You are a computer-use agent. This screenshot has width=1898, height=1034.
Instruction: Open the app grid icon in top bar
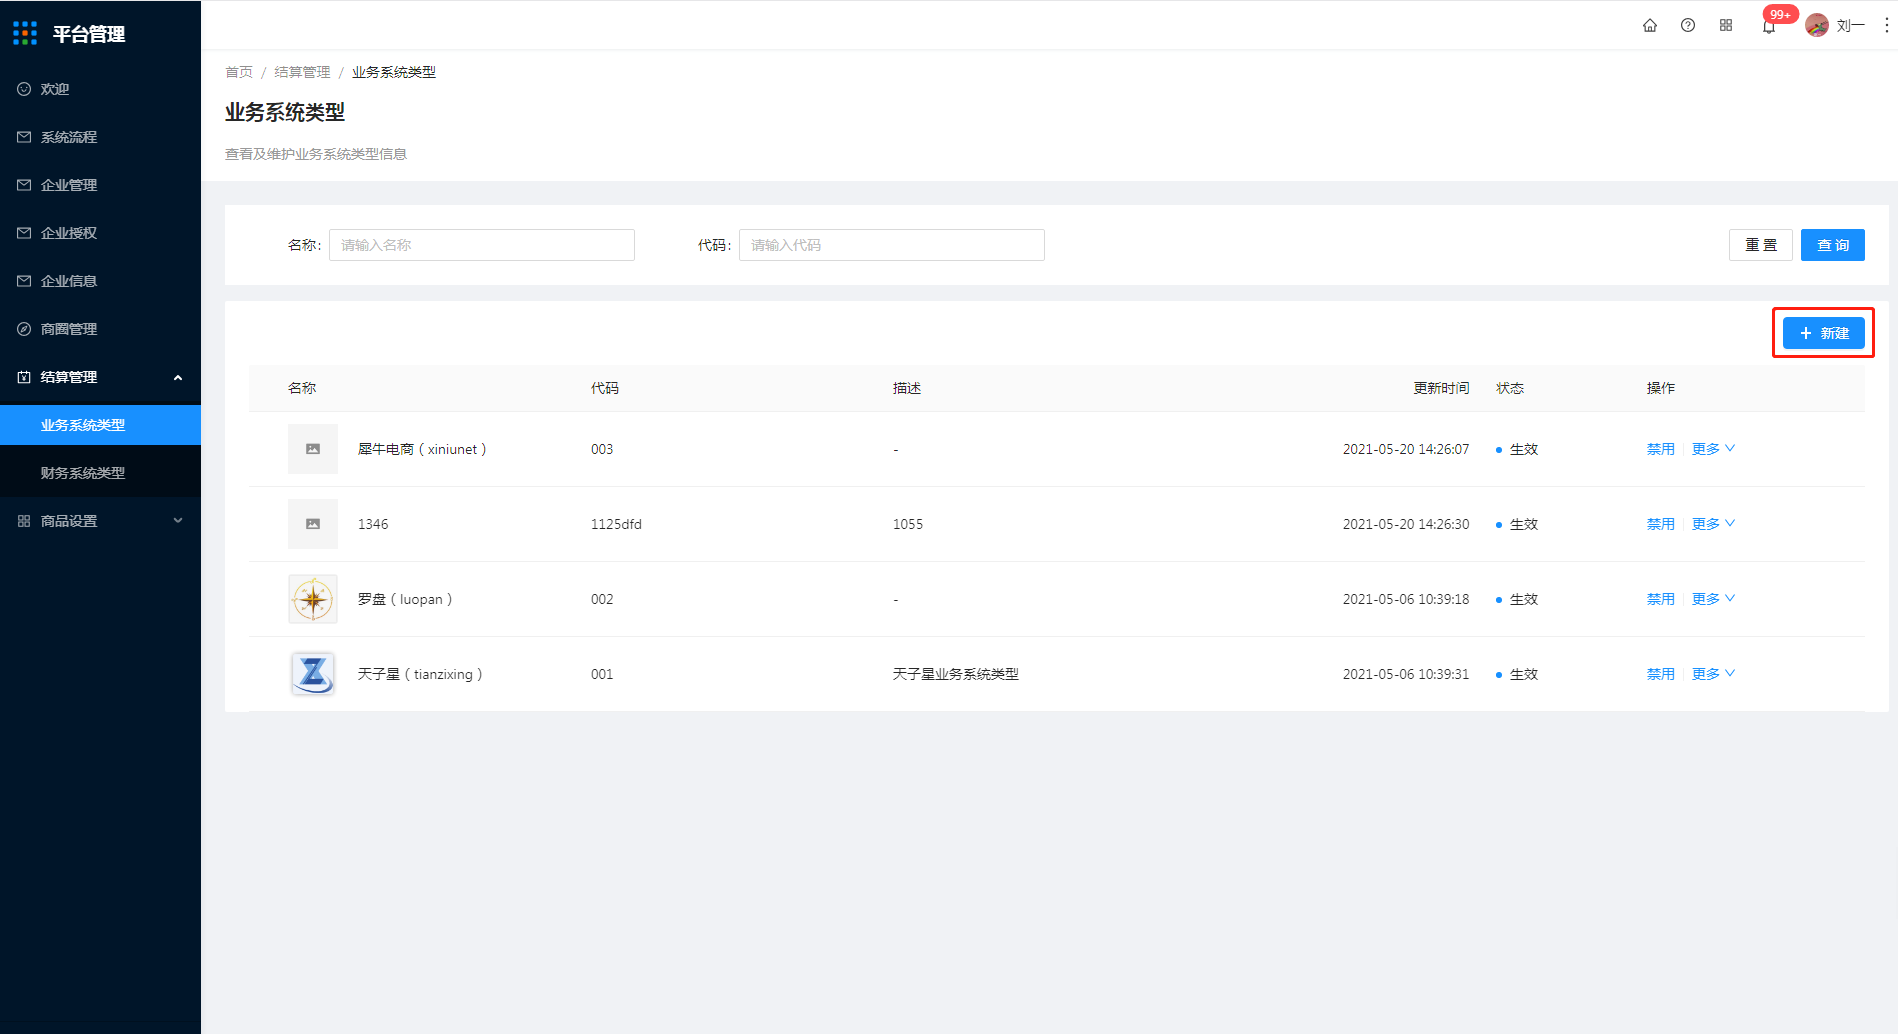(x=1726, y=26)
